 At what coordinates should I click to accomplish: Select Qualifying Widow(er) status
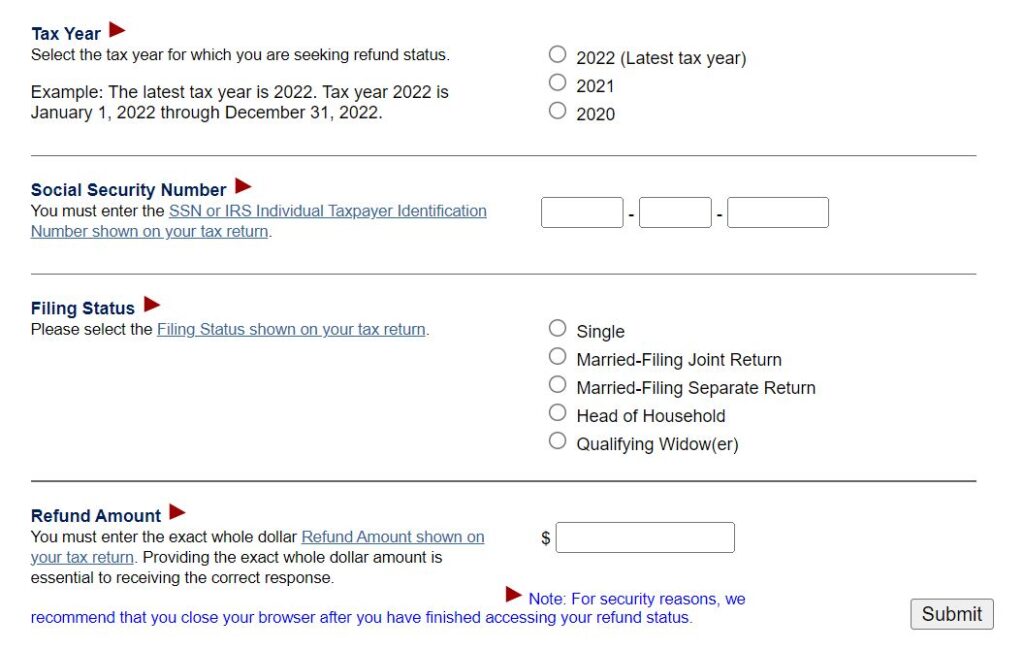pyautogui.click(x=557, y=440)
